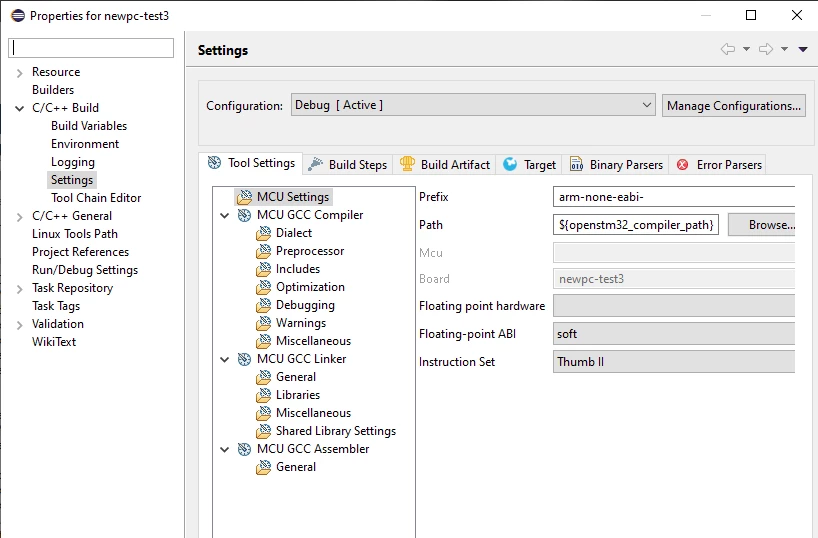Collapse the MCU GCC Assembler node
The image size is (818, 538).
click(x=224, y=449)
